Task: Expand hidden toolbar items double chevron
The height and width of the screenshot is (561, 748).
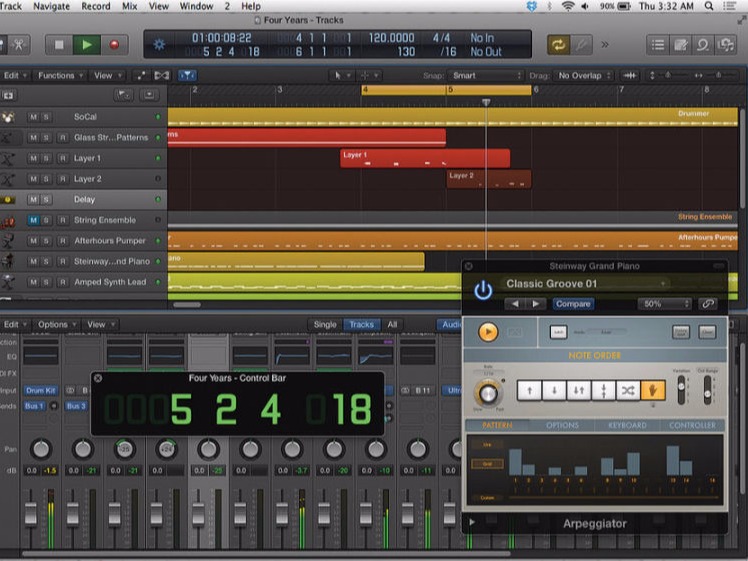Action: pyautogui.click(x=605, y=45)
